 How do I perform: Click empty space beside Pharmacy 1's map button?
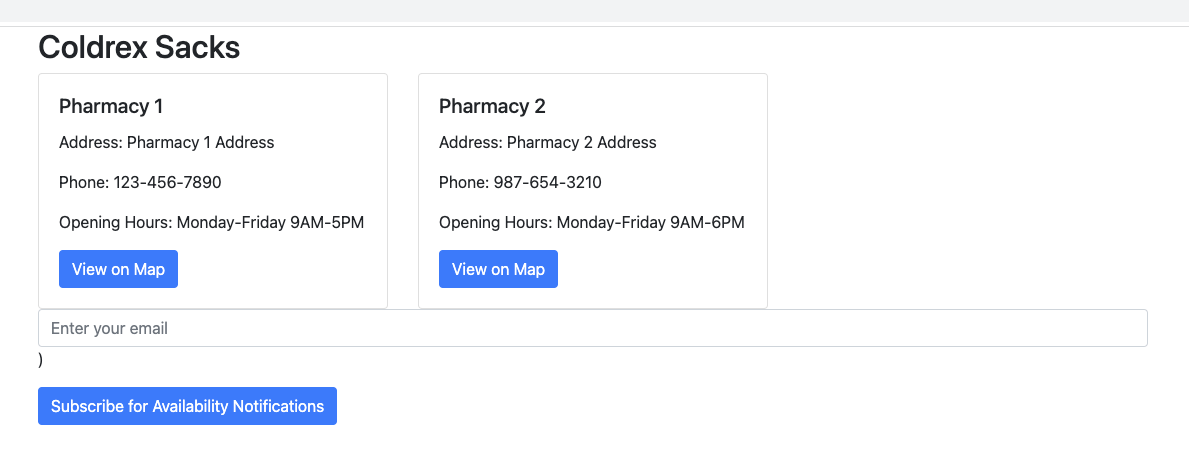coord(280,269)
